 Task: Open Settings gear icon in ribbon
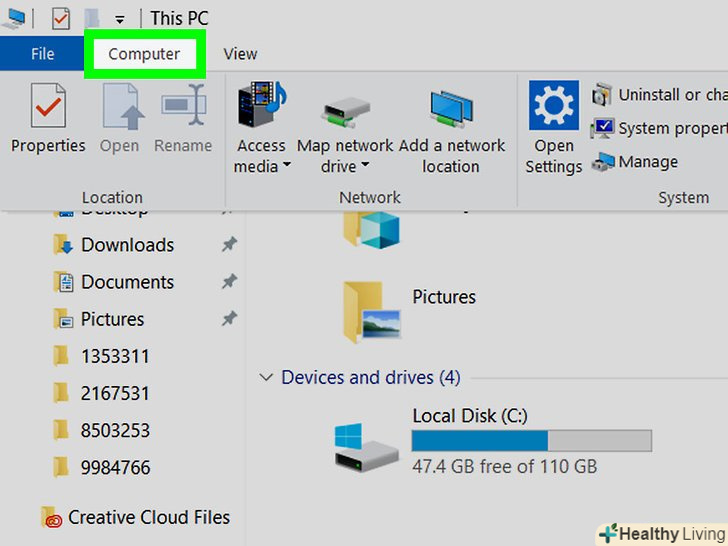pos(553,105)
